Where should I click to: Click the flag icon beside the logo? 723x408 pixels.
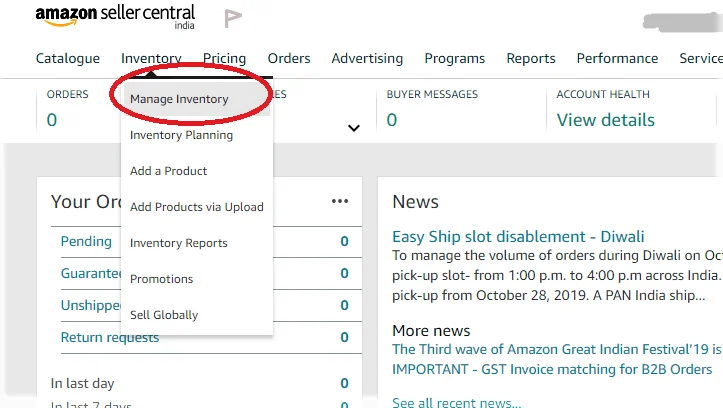233,18
